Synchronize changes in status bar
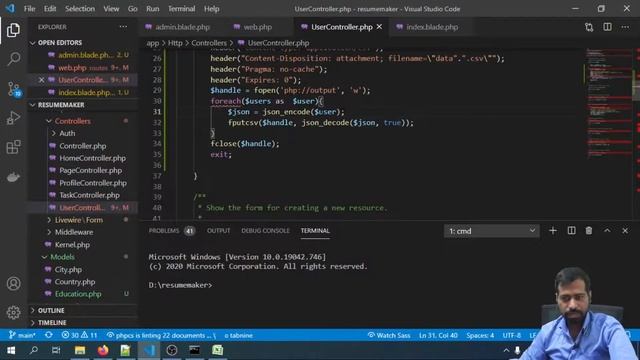Viewport: 640px width, 360px height. [x=49, y=335]
